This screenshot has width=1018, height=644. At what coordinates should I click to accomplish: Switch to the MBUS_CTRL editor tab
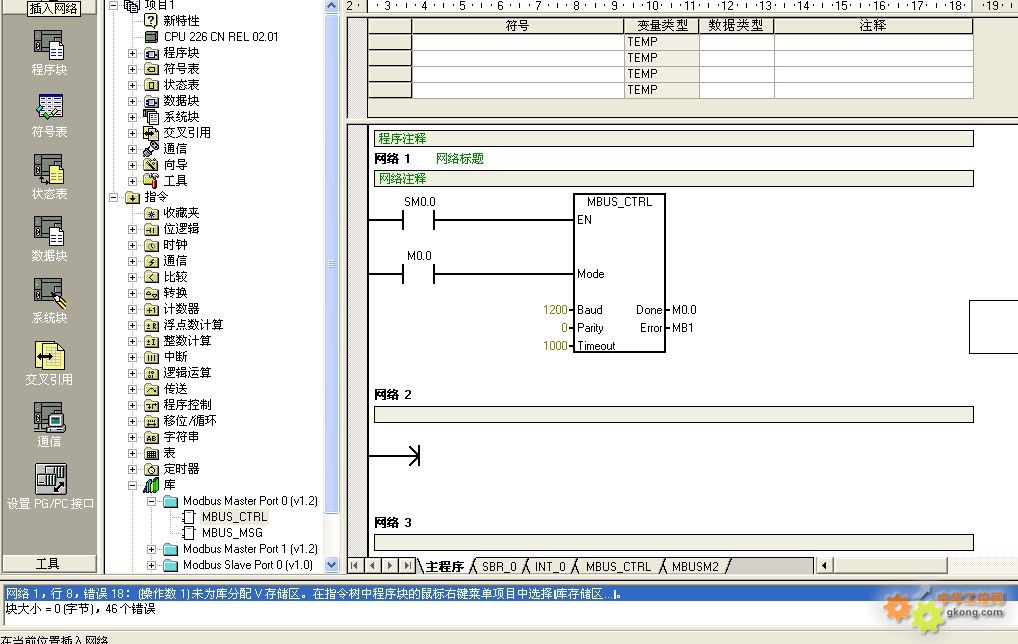pos(618,567)
